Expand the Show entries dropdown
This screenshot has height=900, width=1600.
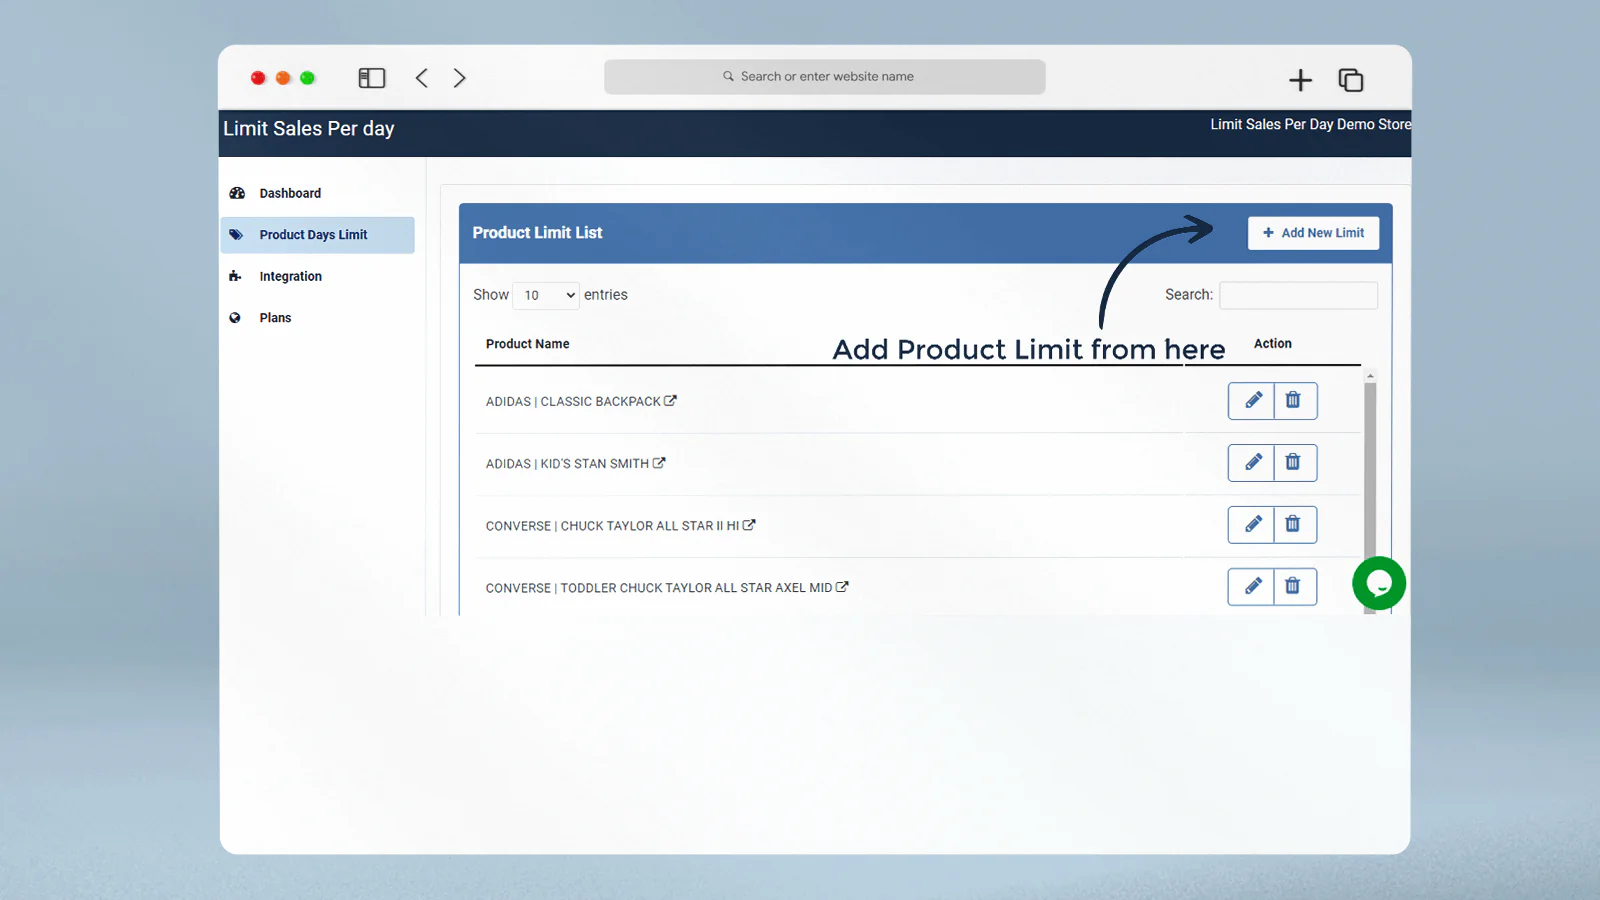click(x=547, y=295)
